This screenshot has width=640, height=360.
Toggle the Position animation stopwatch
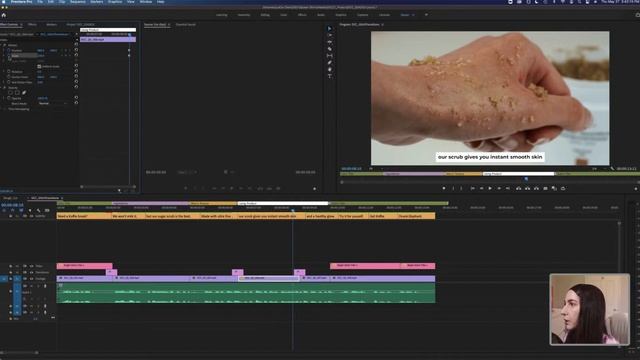pyautogui.click(x=9, y=51)
